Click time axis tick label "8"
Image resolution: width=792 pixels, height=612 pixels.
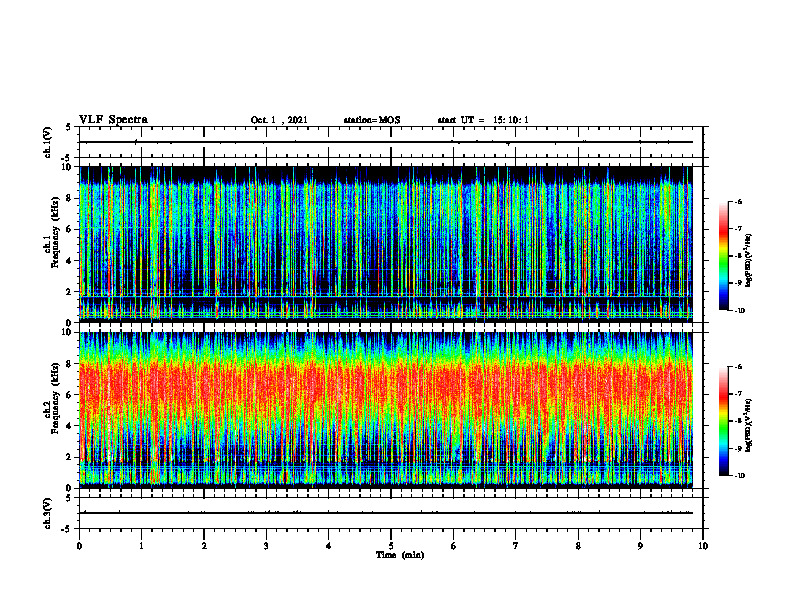point(578,546)
